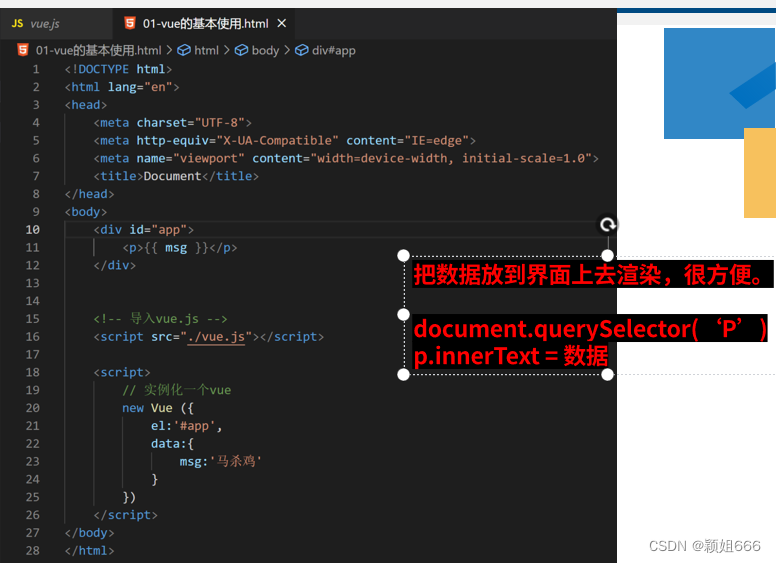Click the rotate handle above the text box
Image resolution: width=776 pixels, height=563 pixels.
tap(608, 225)
